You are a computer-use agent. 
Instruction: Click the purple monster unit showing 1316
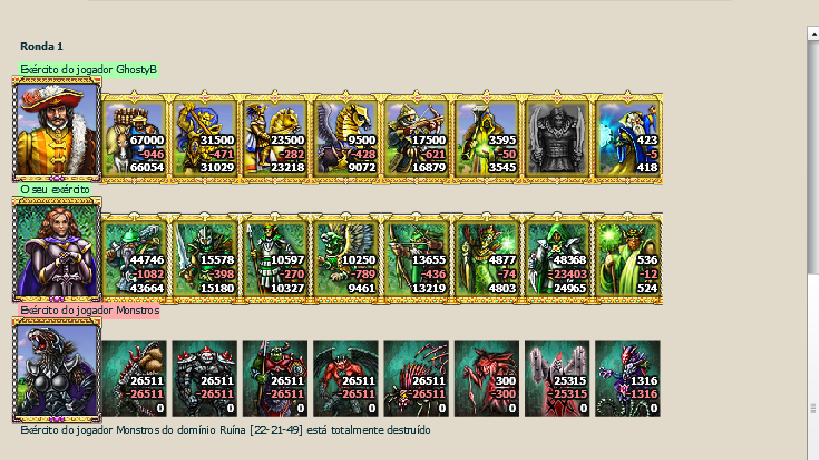(628, 379)
